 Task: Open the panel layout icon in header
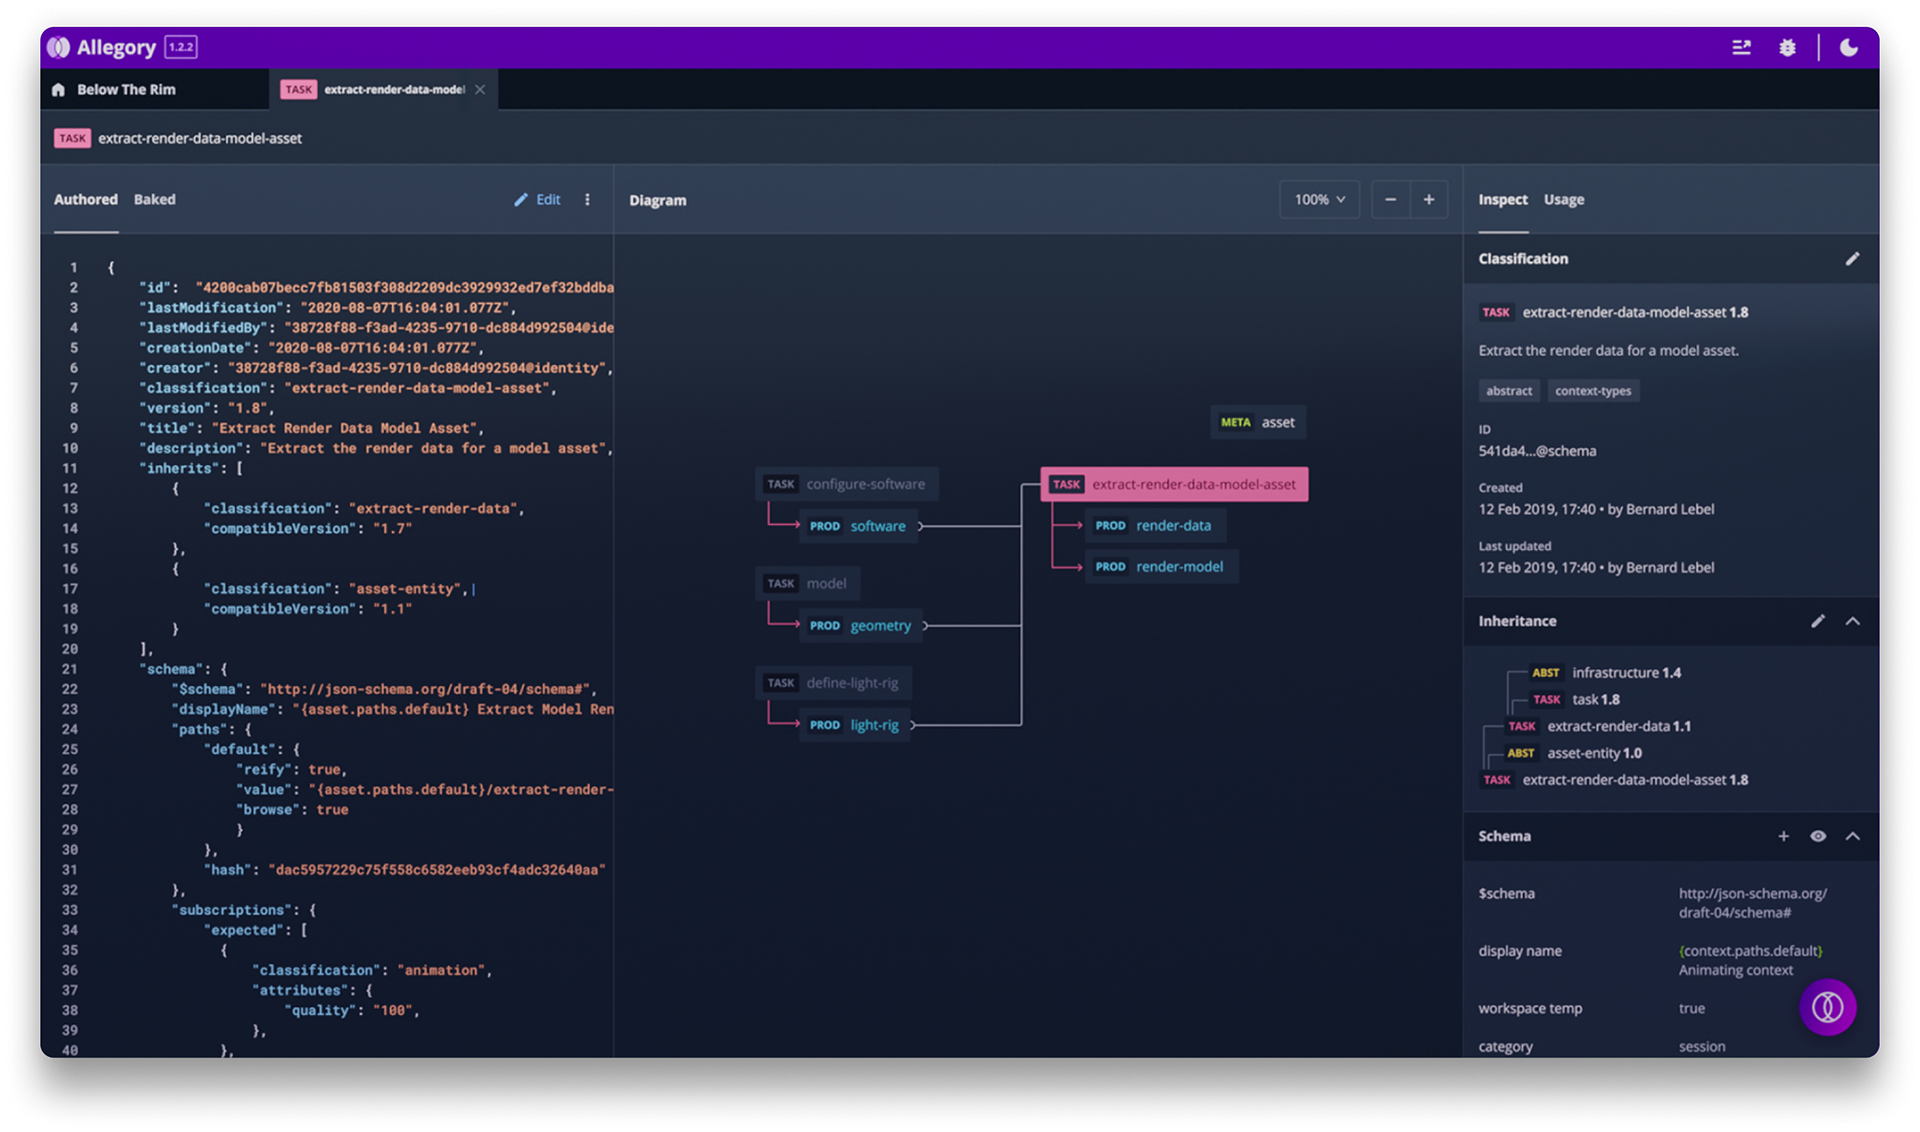click(x=1741, y=47)
